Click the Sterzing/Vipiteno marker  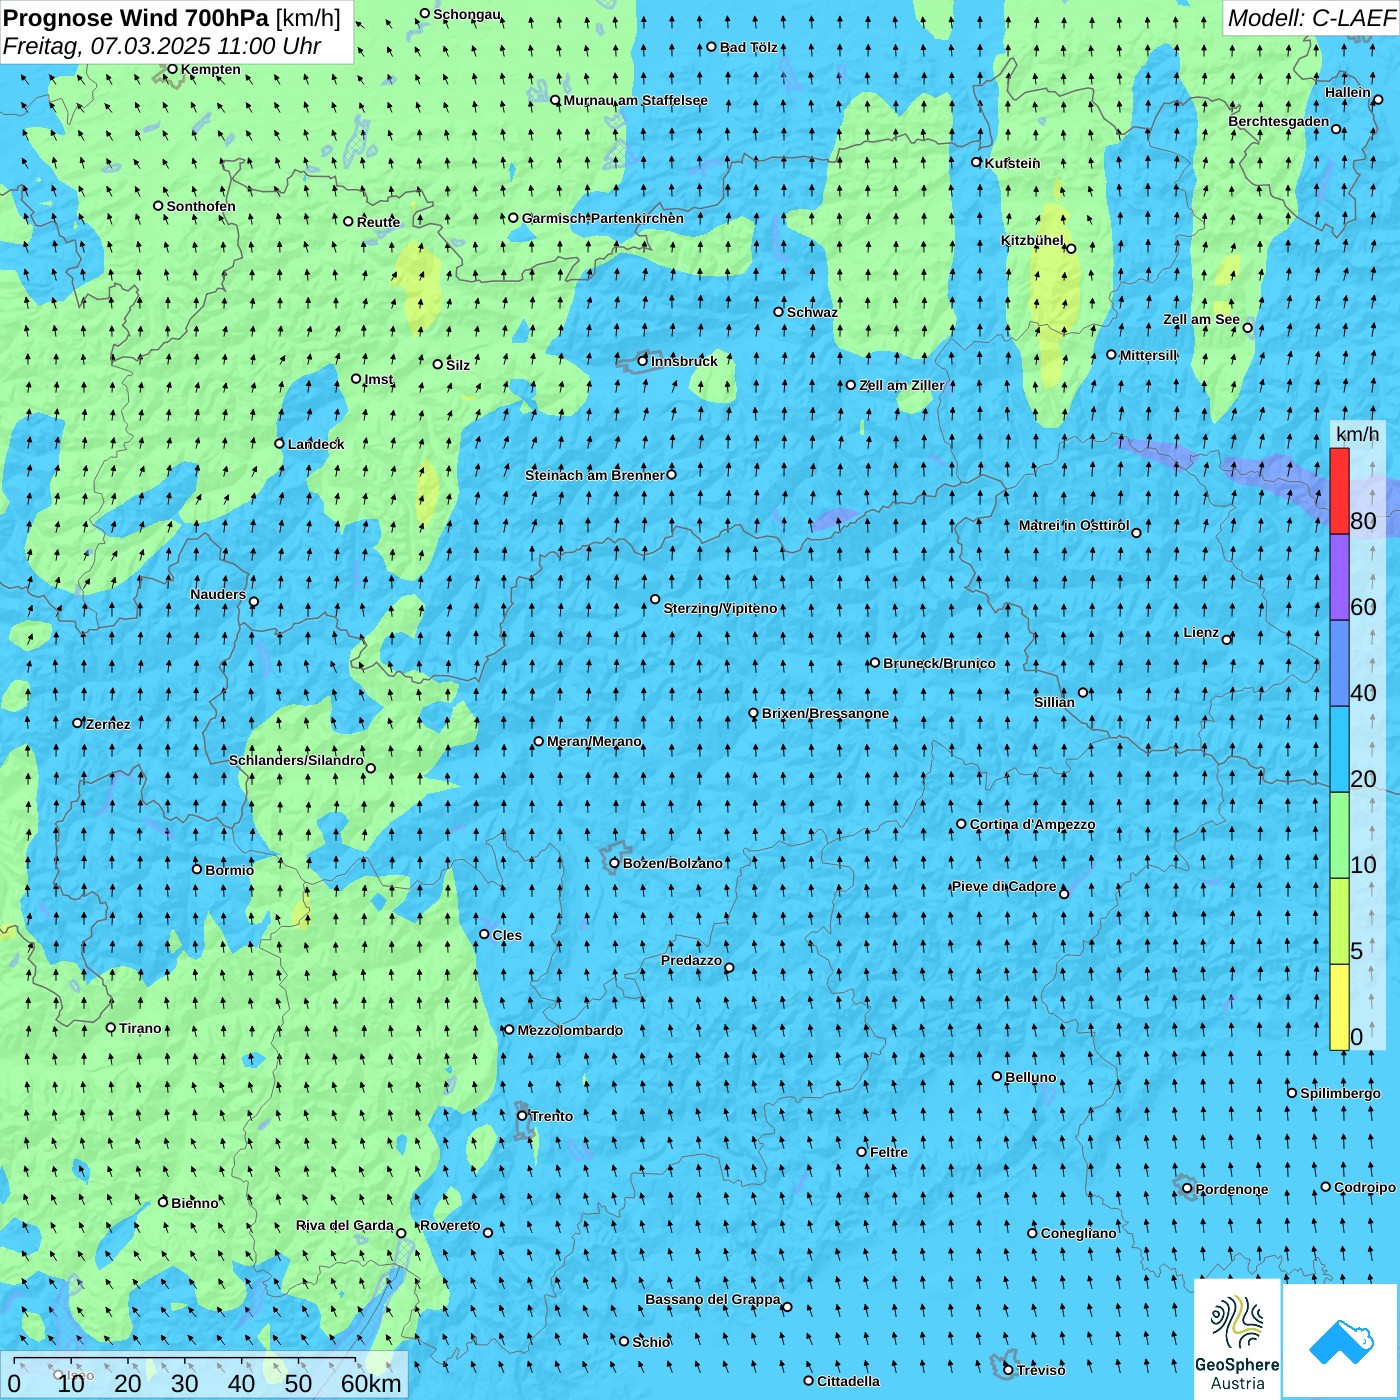point(655,599)
